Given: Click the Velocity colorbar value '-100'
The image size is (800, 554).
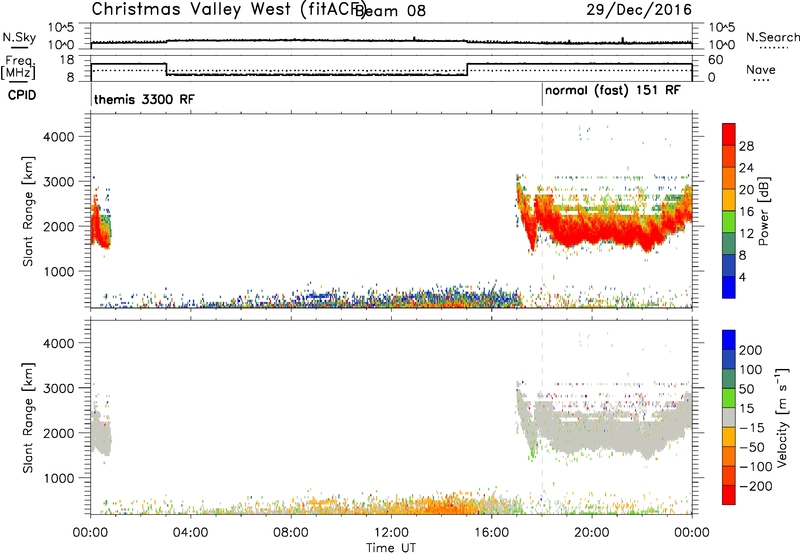Looking at the screenshot, I should [755, 467].
